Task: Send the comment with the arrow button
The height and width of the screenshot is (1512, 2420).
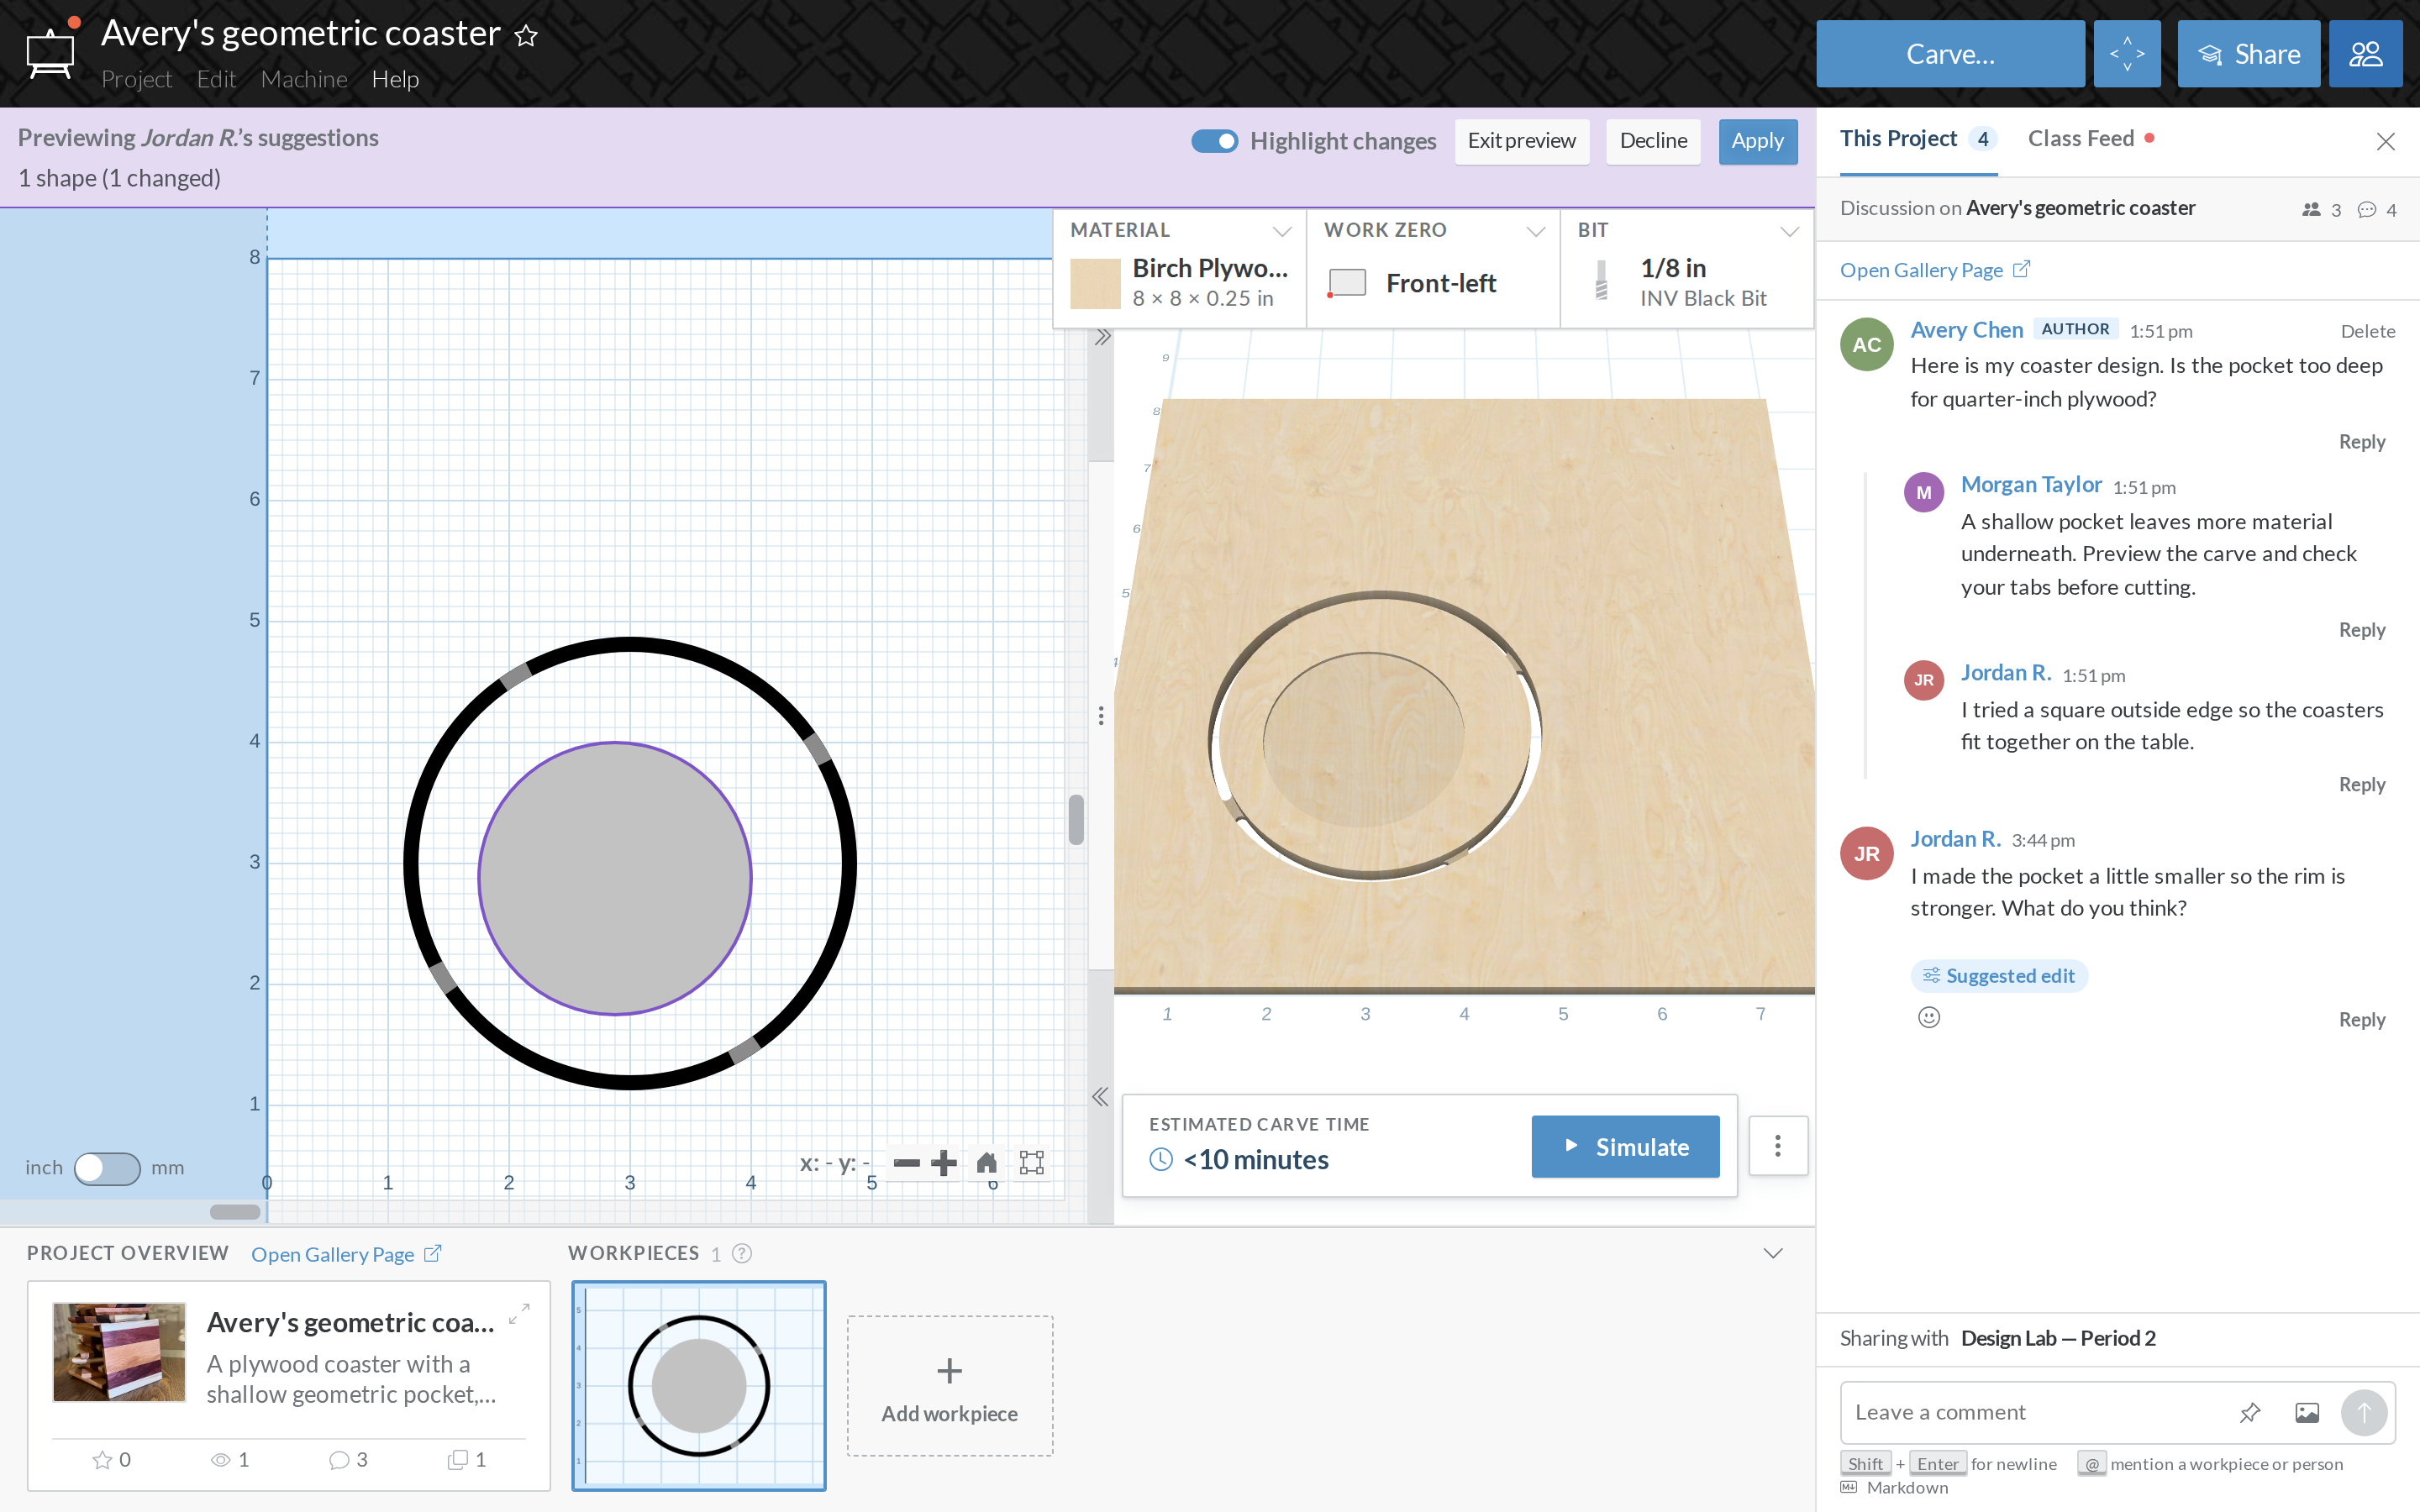Action: [2364, 1413]
